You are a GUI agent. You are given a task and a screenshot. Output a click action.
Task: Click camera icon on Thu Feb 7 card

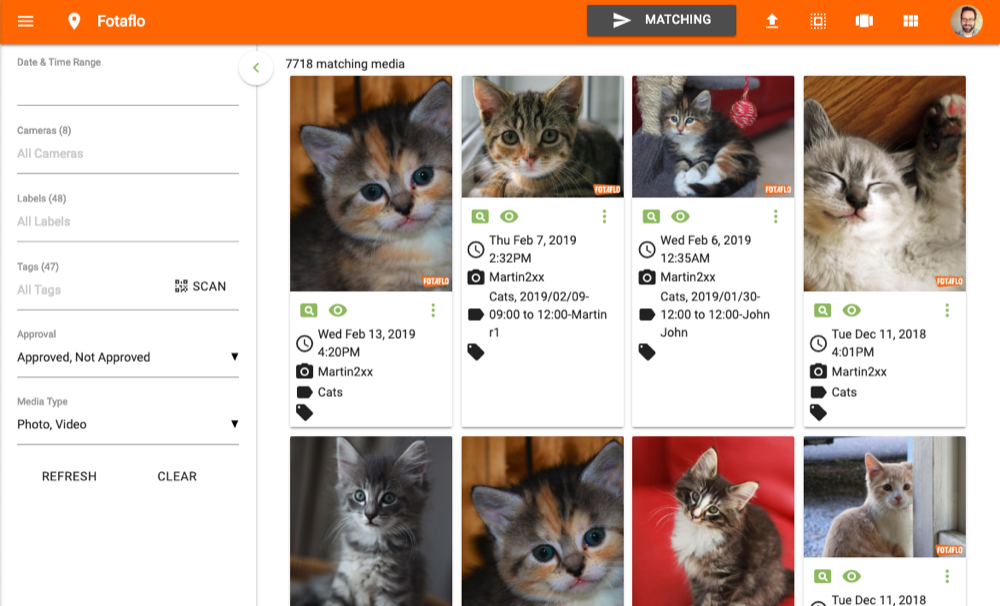[476, 277]
